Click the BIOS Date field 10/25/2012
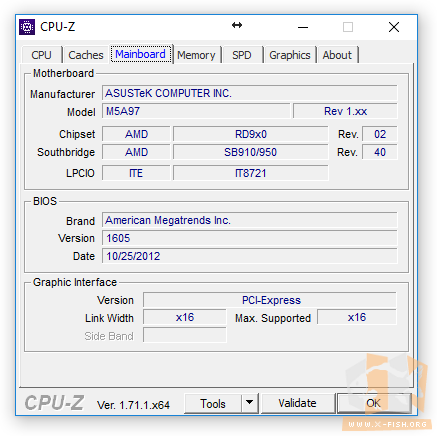Screen dimensions: 437x436 (250, 256)
